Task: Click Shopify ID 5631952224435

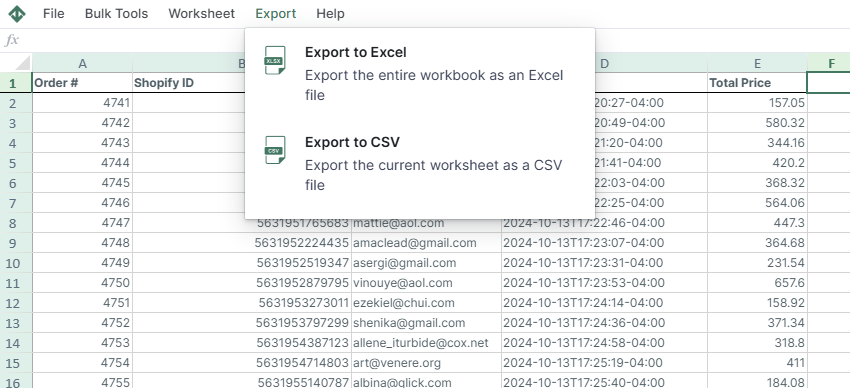Action: (x=242, y=243)
